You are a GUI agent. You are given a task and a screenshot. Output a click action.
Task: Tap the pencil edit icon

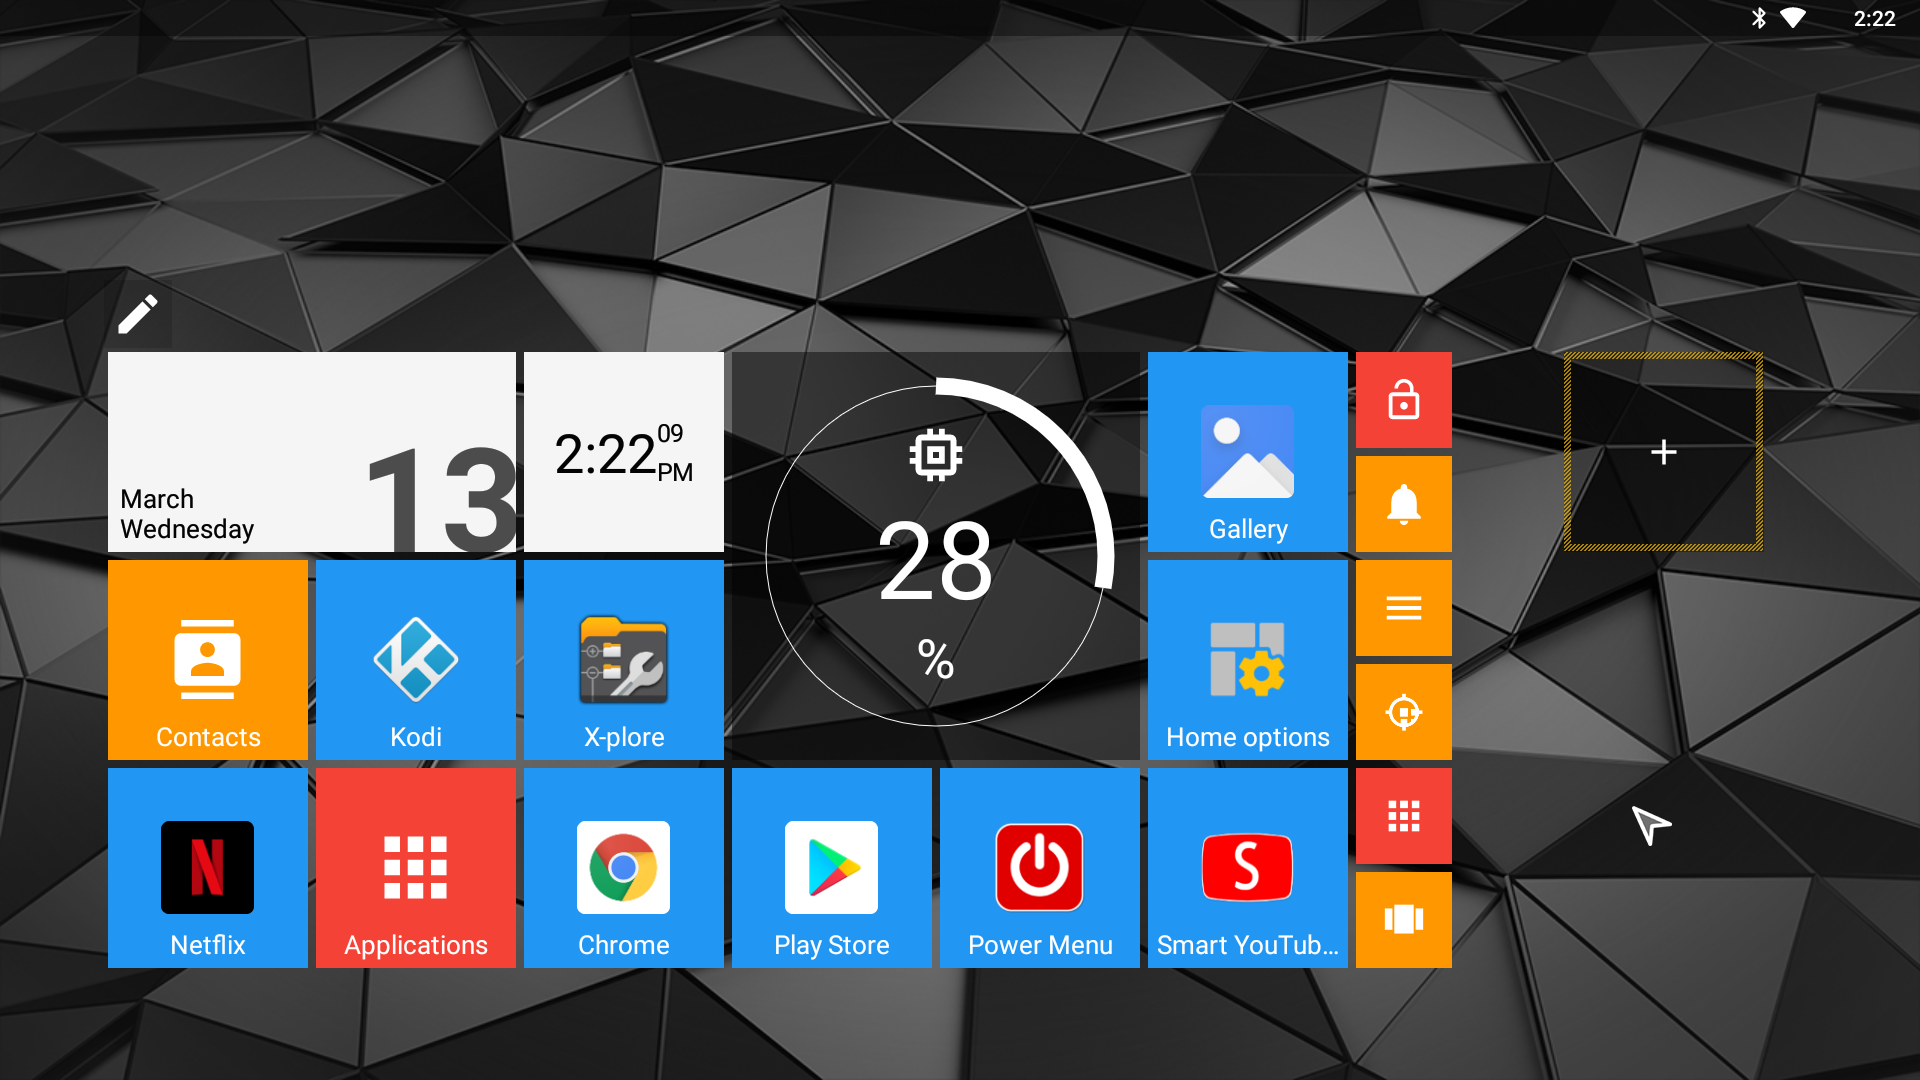[x=138, y=314]
